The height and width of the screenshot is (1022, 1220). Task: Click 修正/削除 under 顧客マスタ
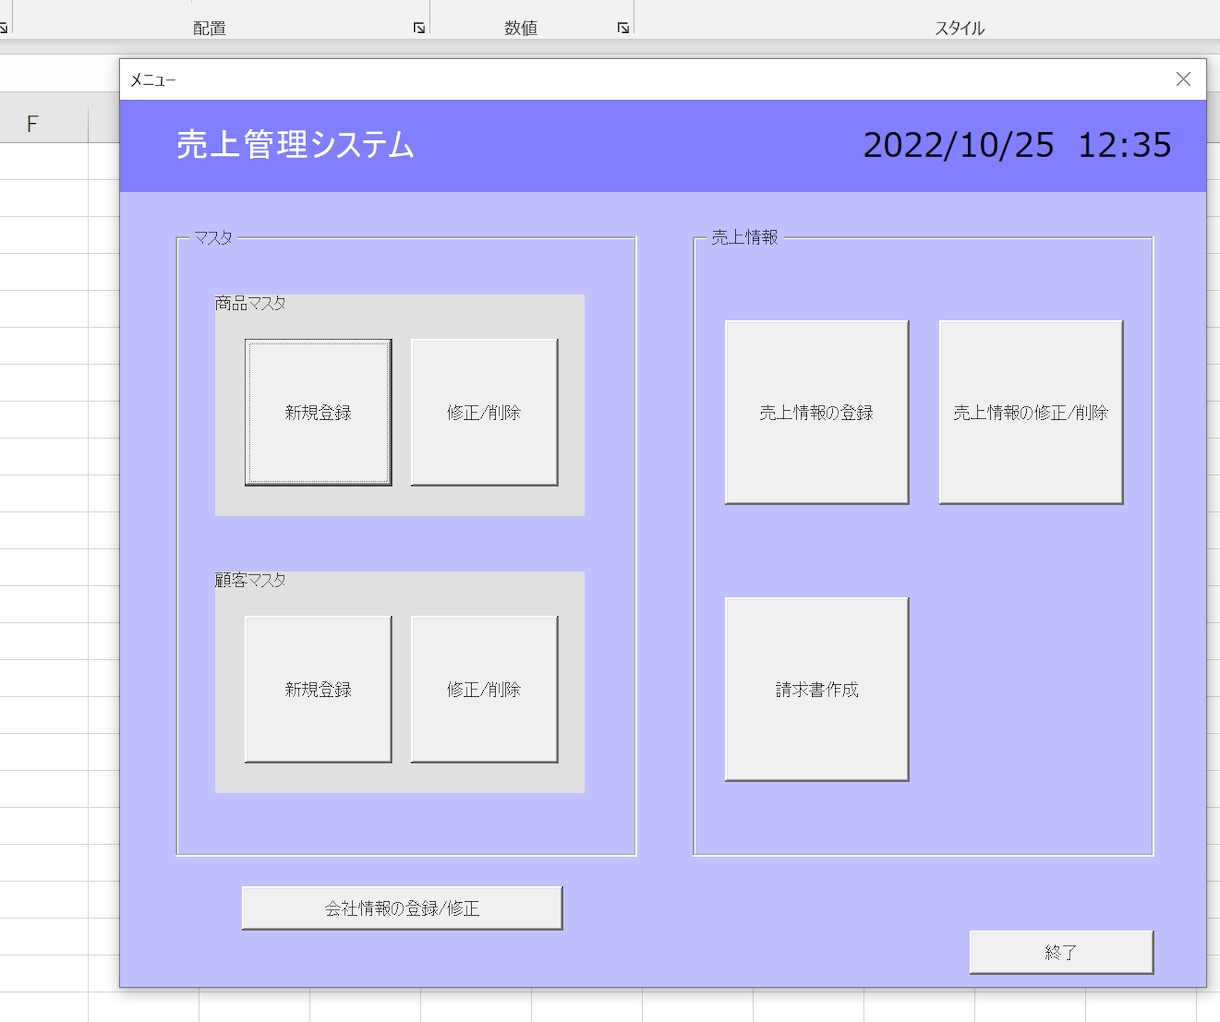coord(484,689)
